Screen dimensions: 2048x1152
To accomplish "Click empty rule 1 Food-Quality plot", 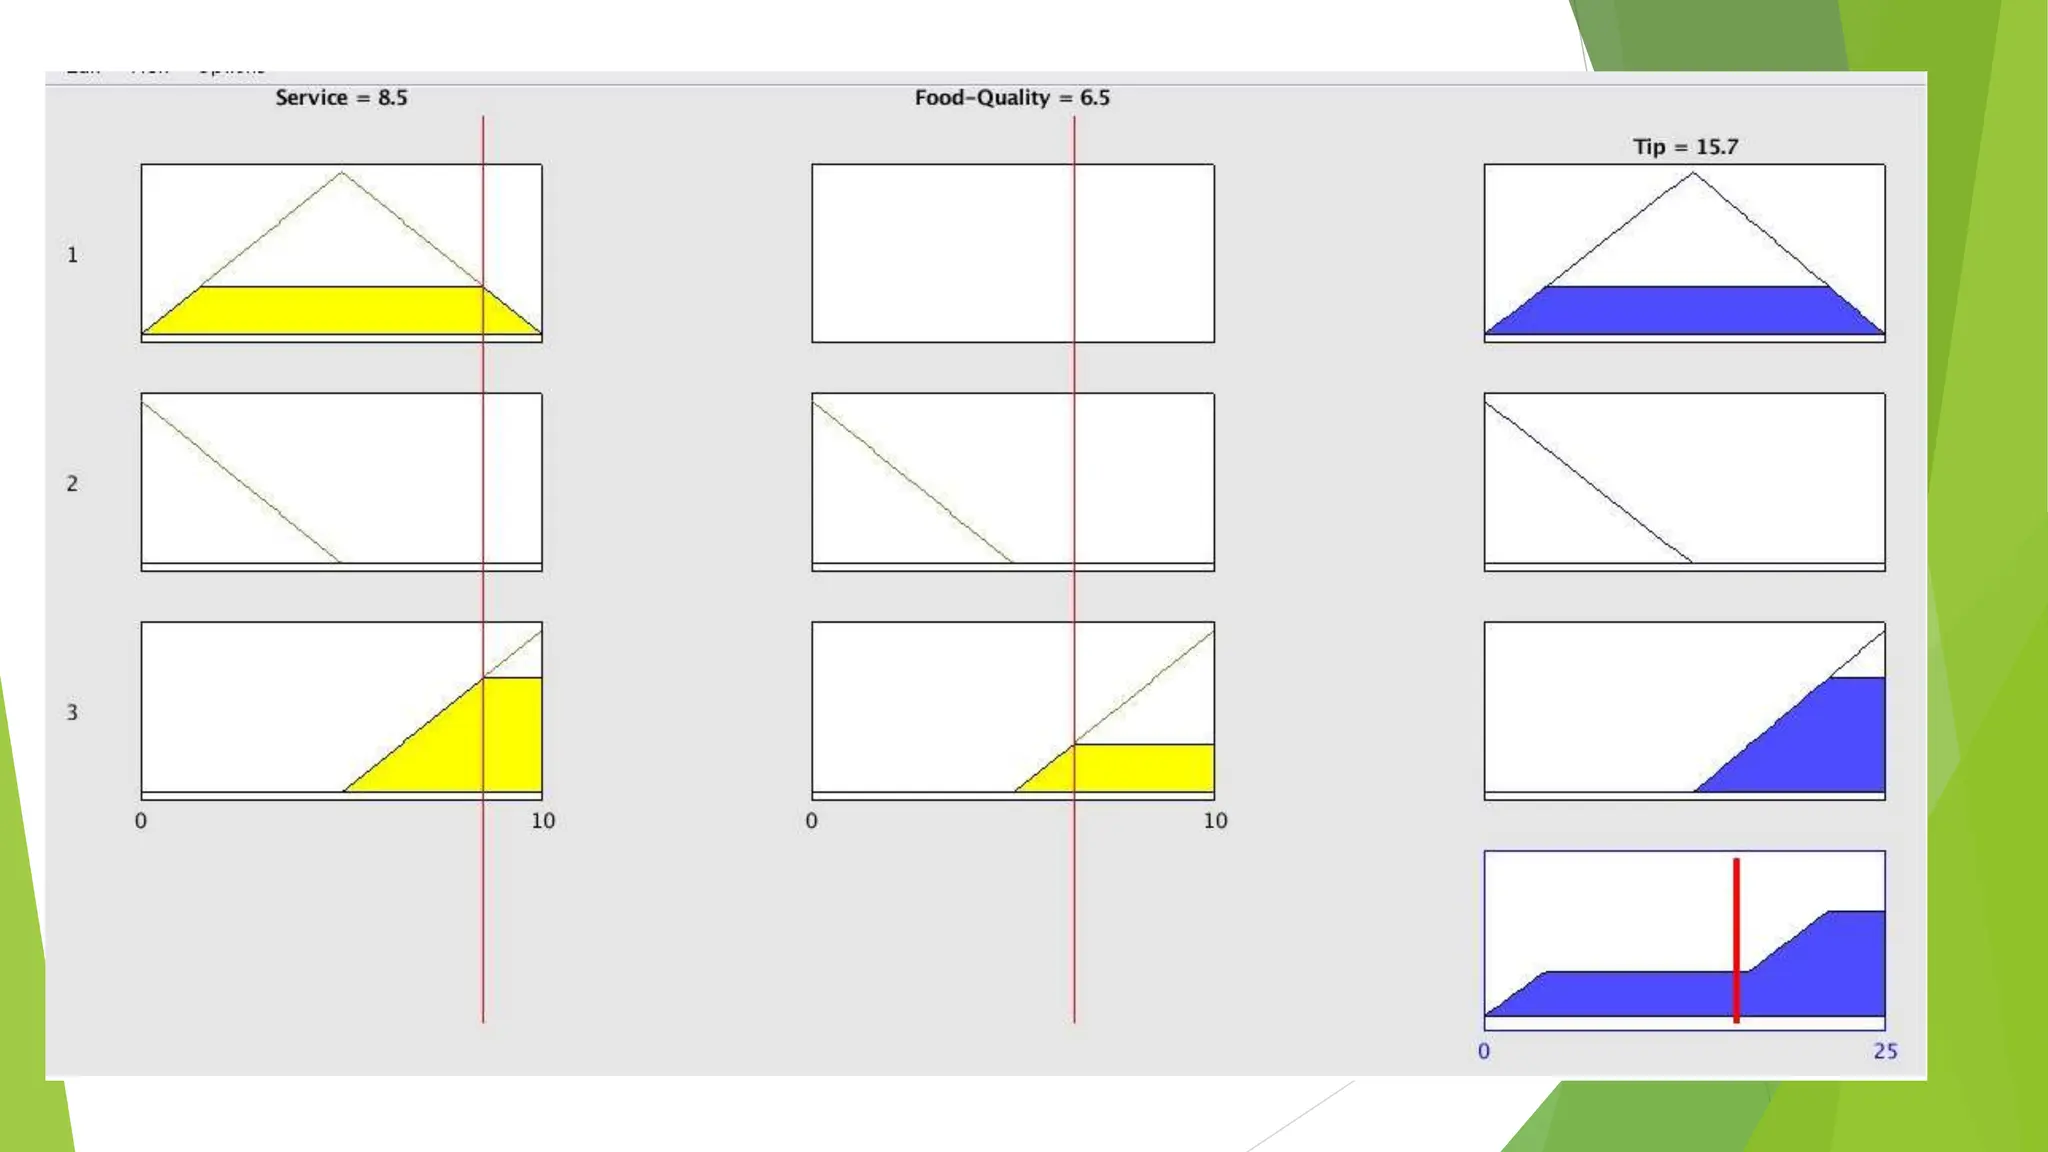I will pyautogui.click(x=1012, y=253).
